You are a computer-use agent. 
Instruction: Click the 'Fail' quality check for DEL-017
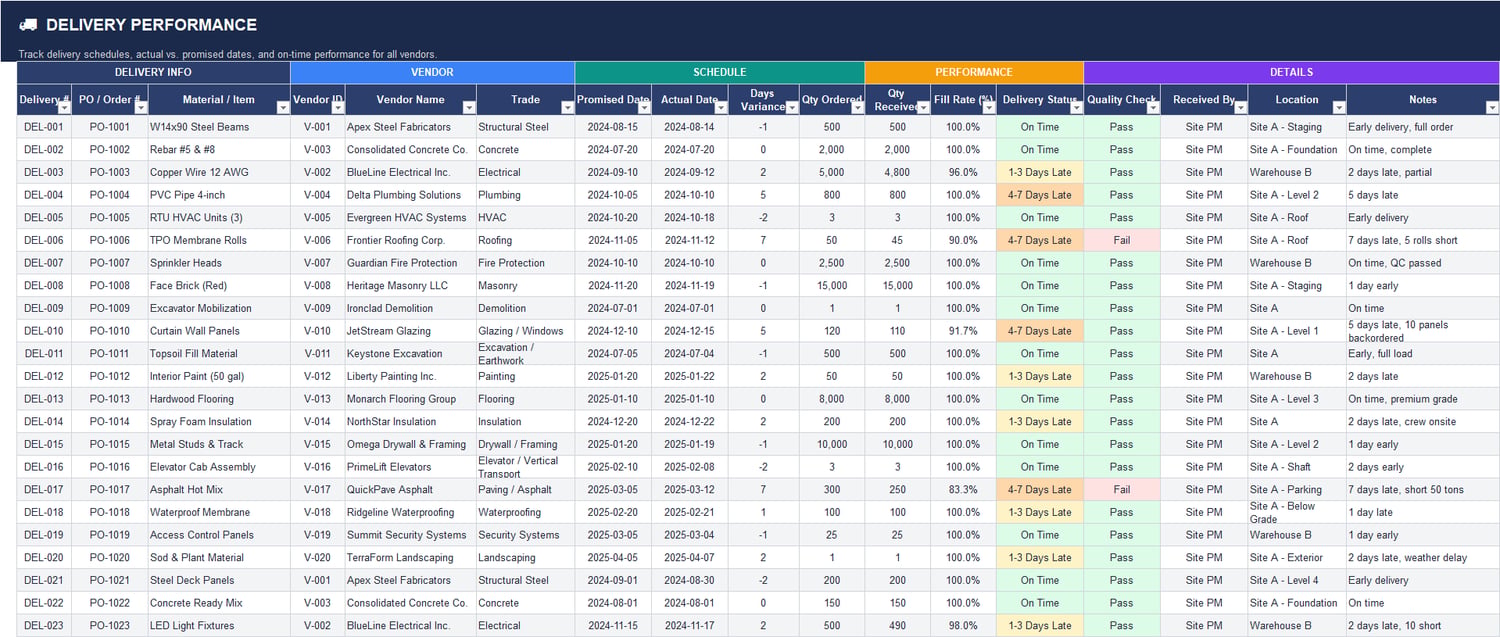click(x=1122, y=490)
